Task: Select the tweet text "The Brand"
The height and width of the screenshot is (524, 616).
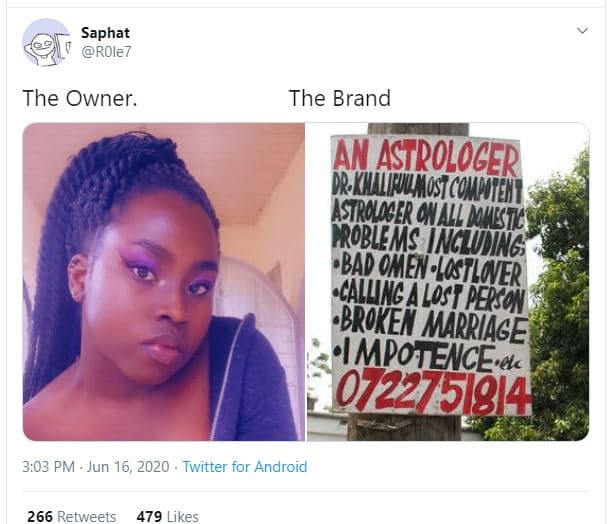Action: pyautogui.click(x=340, y=98)
